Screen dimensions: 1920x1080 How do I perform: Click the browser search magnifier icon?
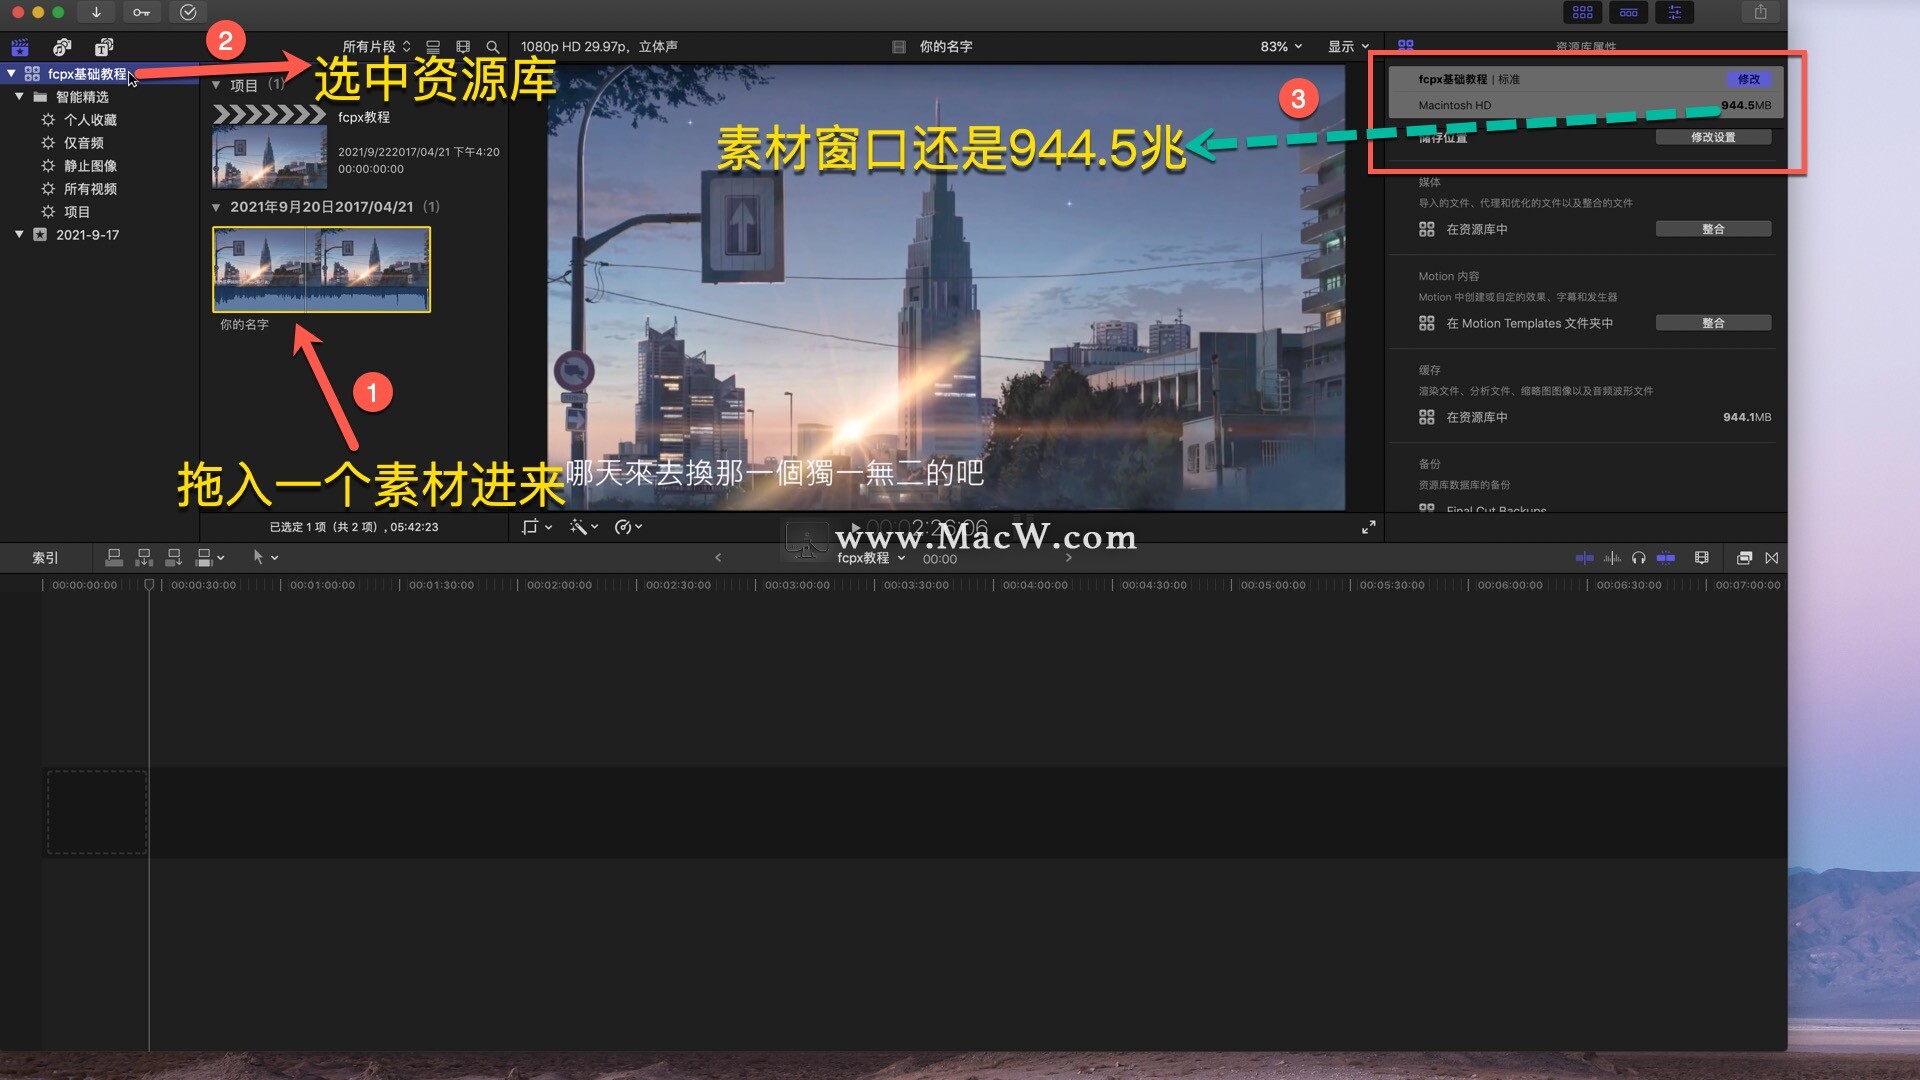[492, 47]
